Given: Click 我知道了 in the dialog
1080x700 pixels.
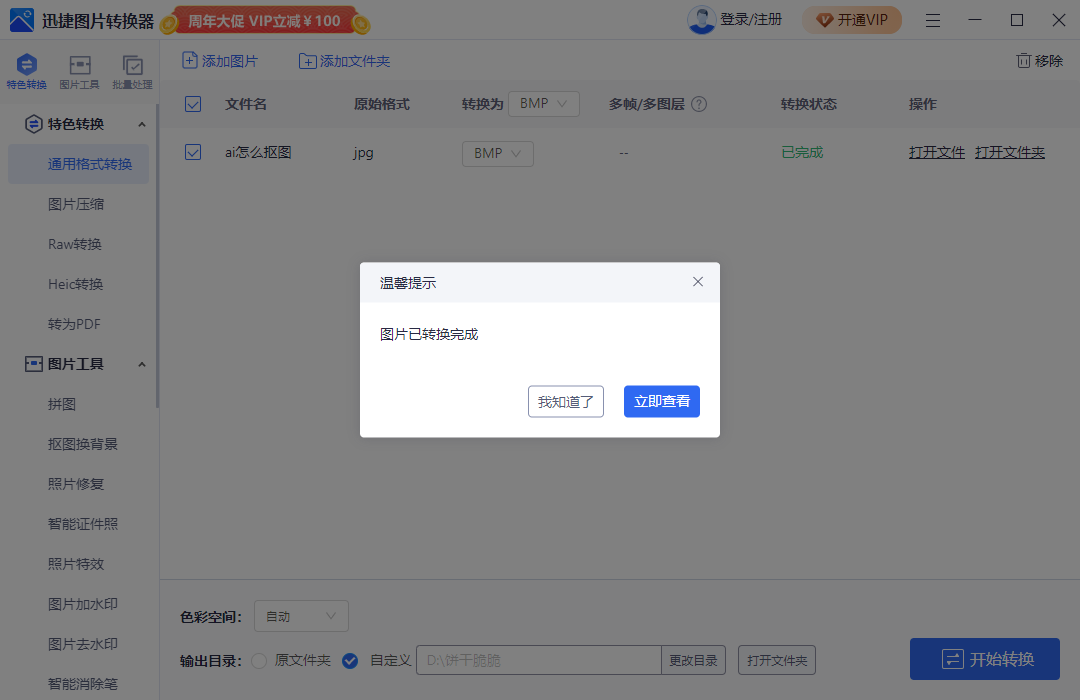Looking at the screenshot, I should pyautogui.click(x=565, y=402).
